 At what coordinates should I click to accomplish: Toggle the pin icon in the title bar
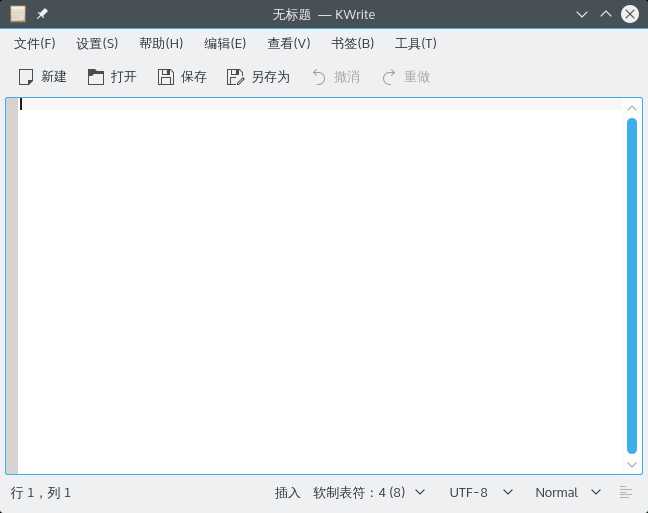tap(42, 14)
